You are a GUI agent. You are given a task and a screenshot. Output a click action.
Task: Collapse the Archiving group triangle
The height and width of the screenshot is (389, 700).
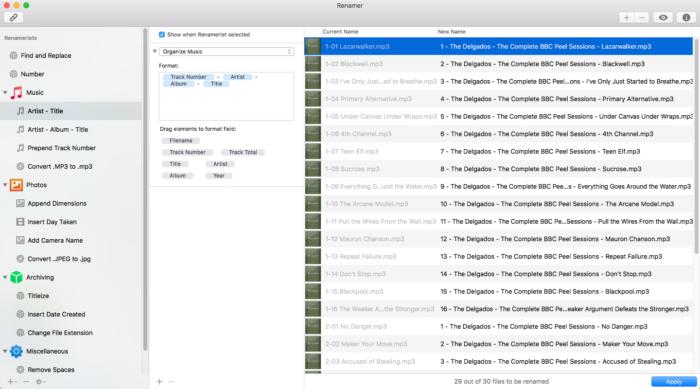[x=5, y=277]
